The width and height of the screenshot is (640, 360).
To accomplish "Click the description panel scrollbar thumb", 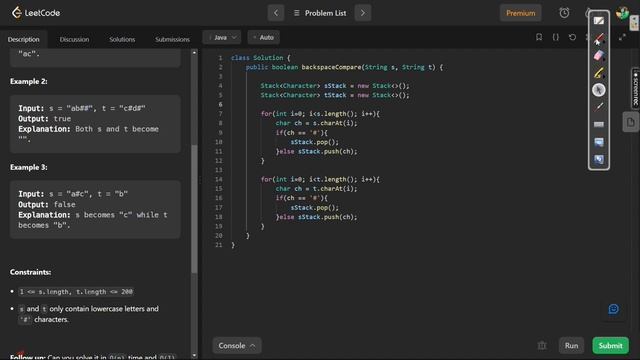I will coord(194,209).
